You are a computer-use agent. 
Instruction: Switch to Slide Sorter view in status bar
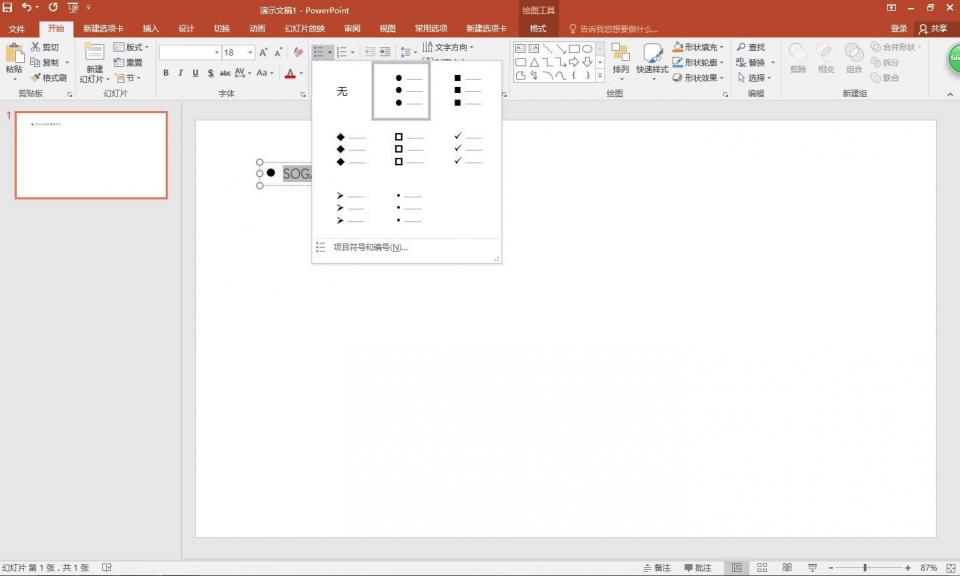(x=762, y=568)
